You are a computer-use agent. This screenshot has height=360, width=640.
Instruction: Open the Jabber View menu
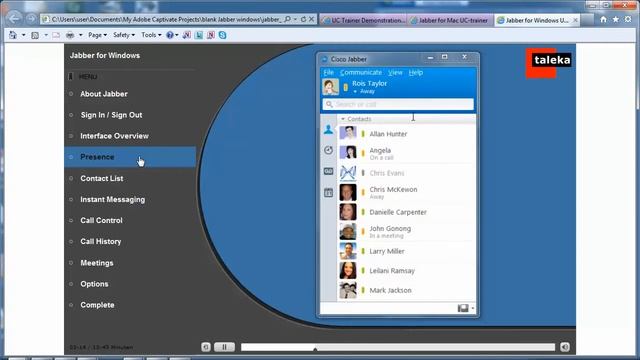(x=395, y=72)
